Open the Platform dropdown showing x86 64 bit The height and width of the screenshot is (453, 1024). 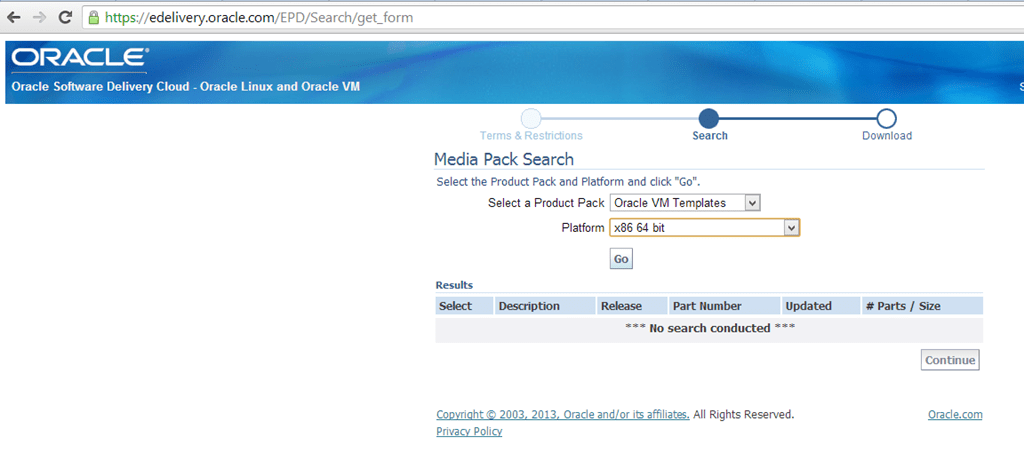pyautogui.click(x=705, y=228)
